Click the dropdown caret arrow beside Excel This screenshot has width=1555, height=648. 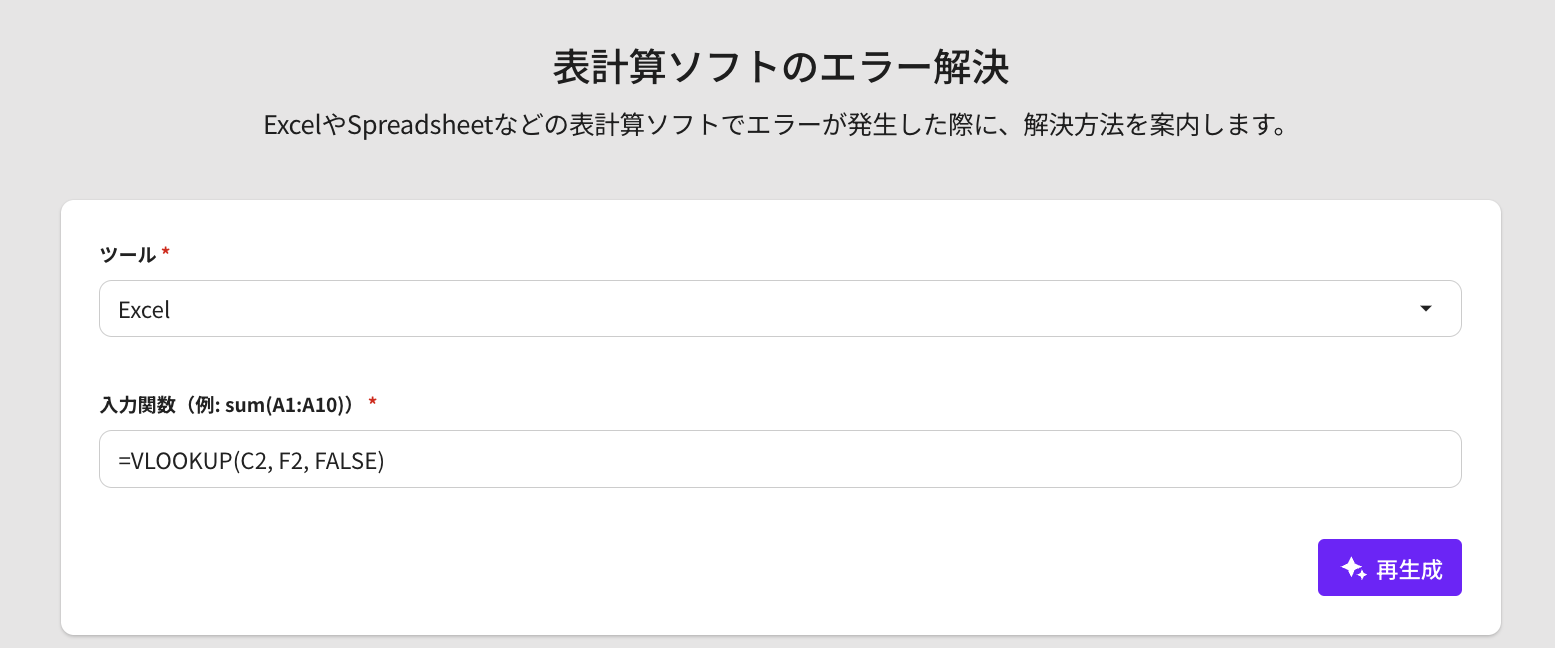pos(1426,309)
